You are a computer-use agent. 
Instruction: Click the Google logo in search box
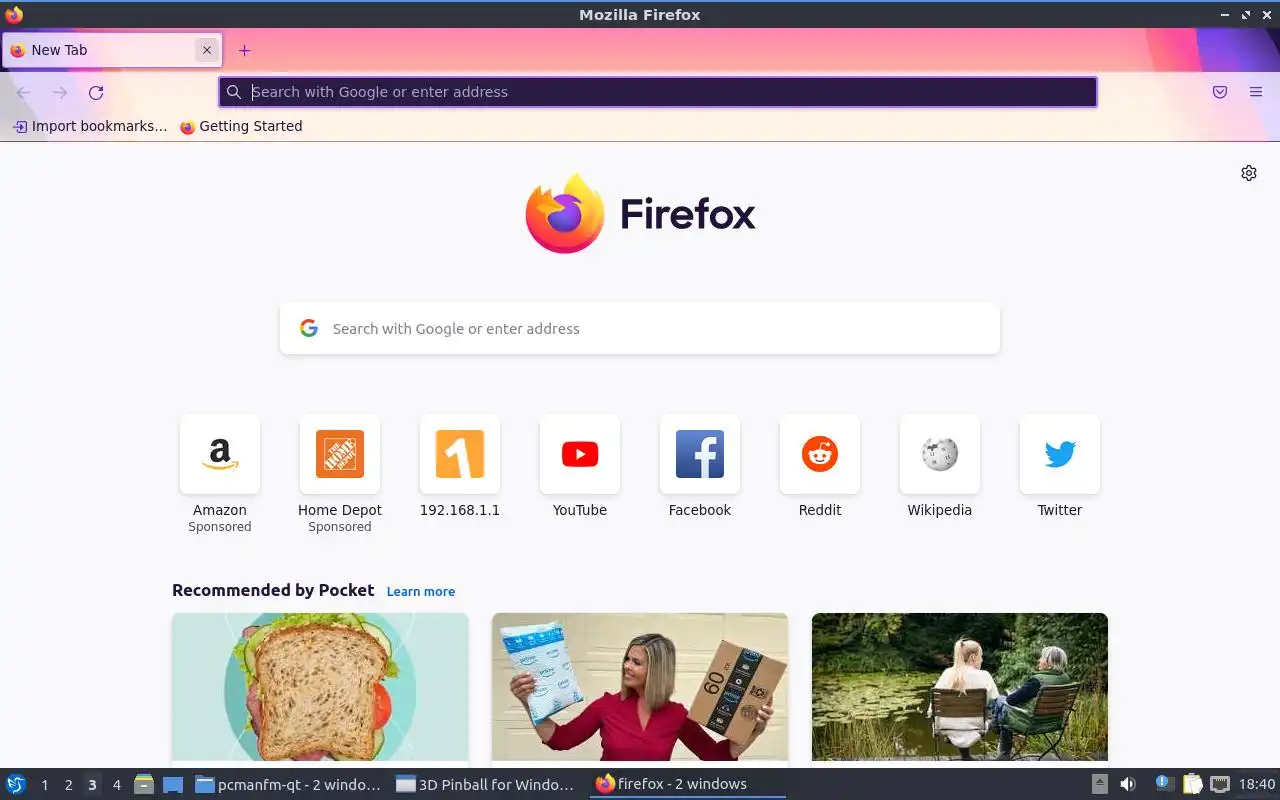[309, 328]
